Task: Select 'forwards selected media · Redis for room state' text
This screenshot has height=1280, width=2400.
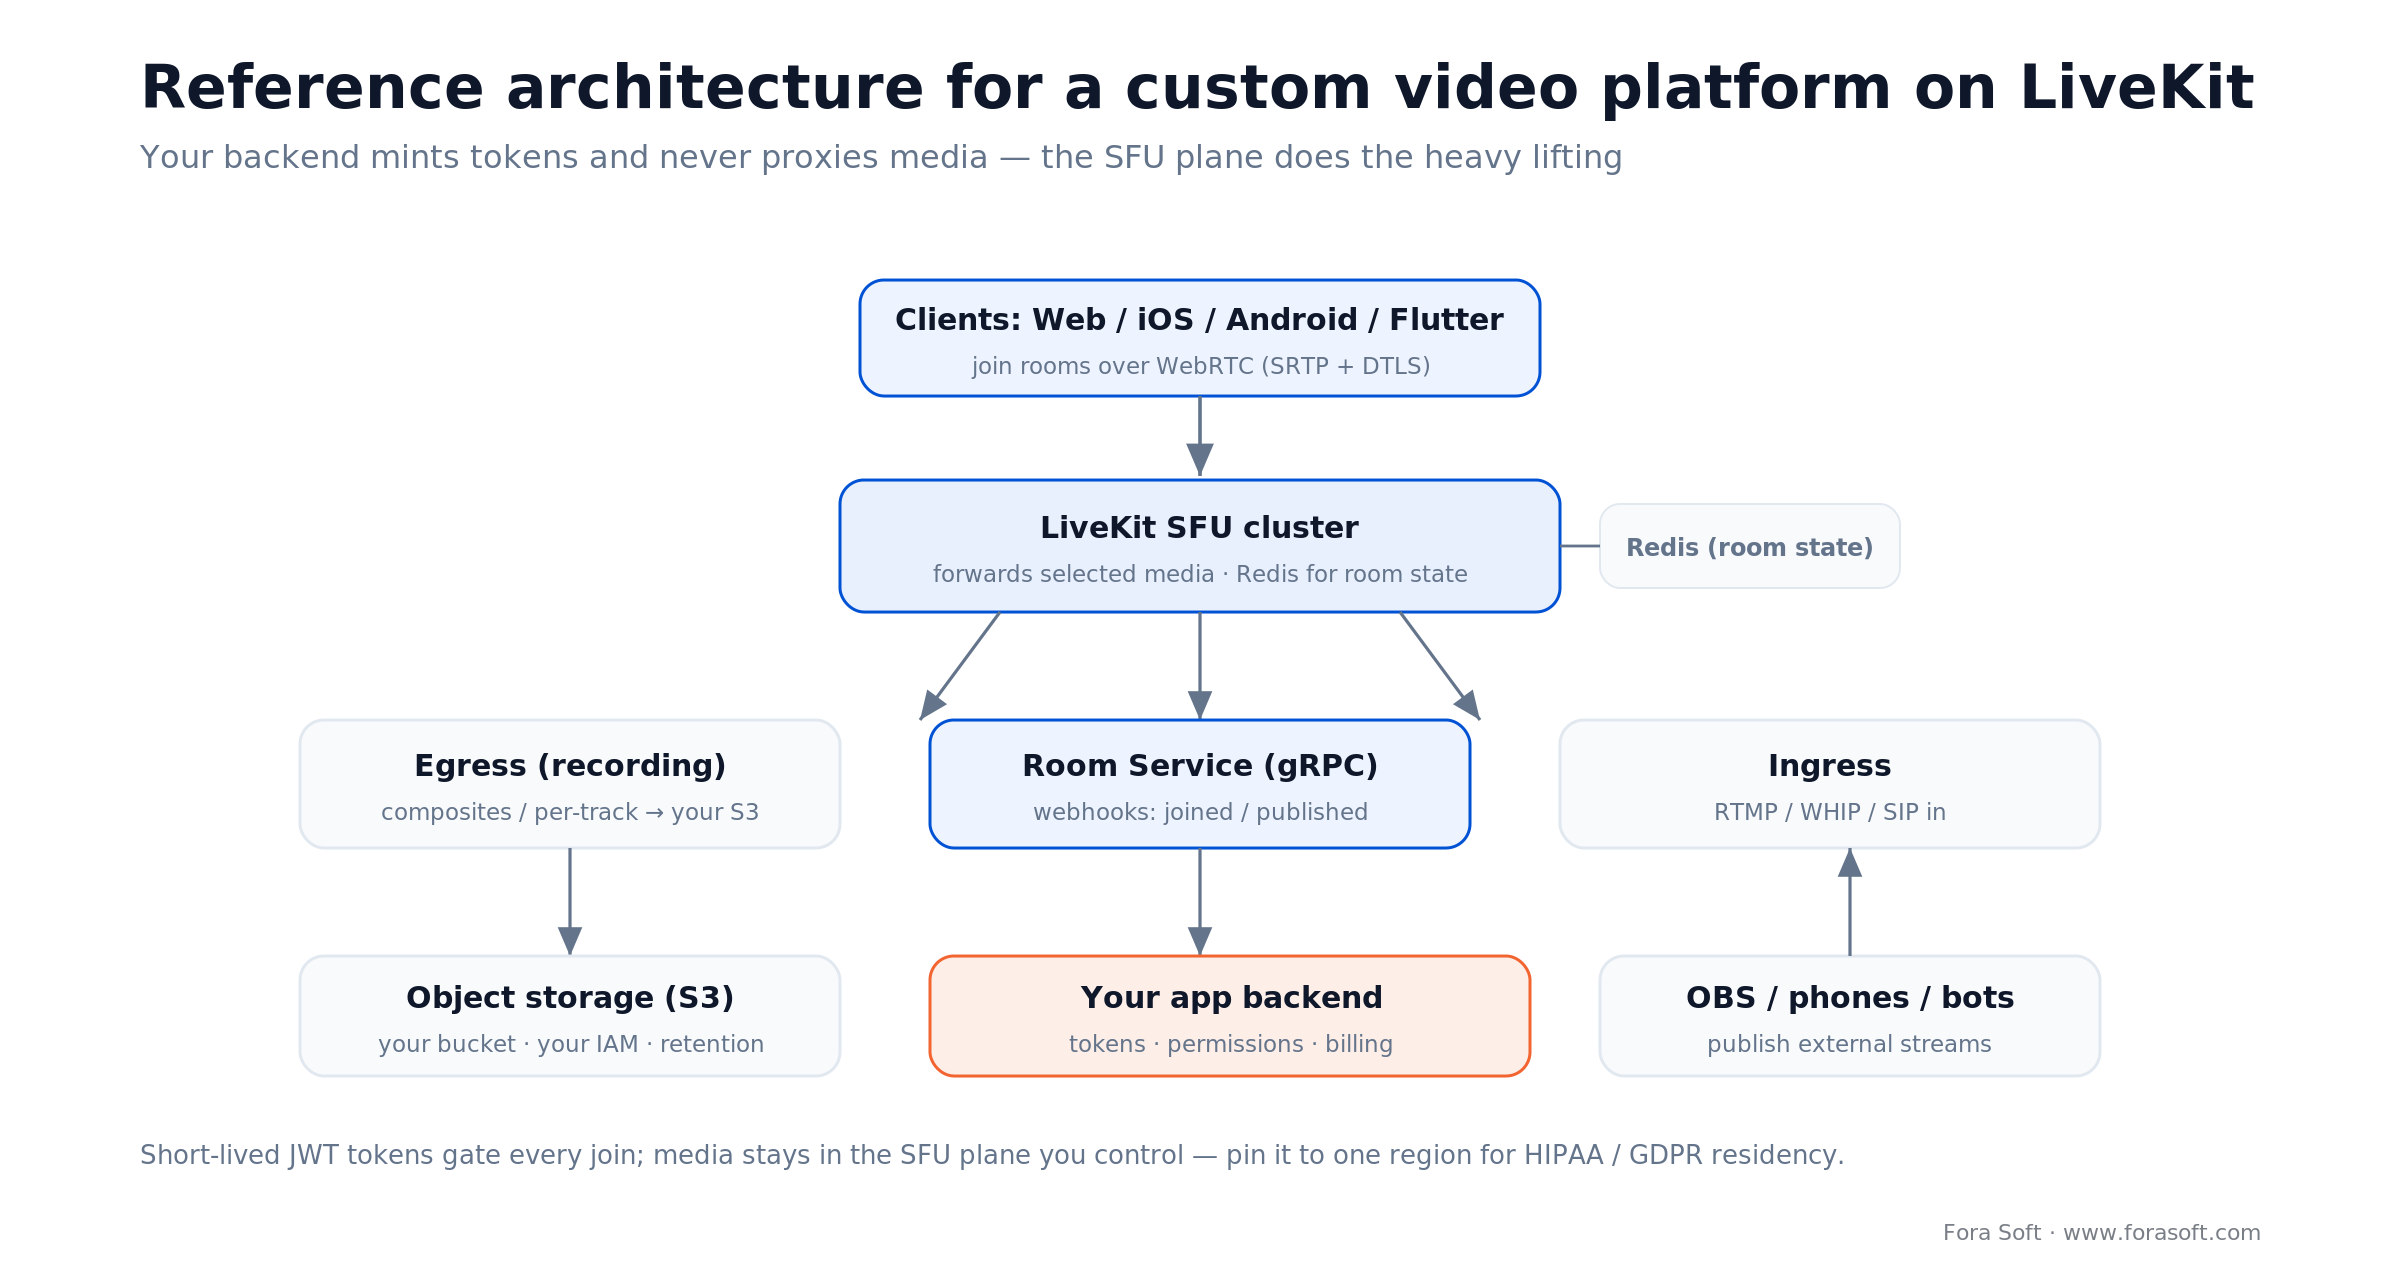Action: [1200, 574]
